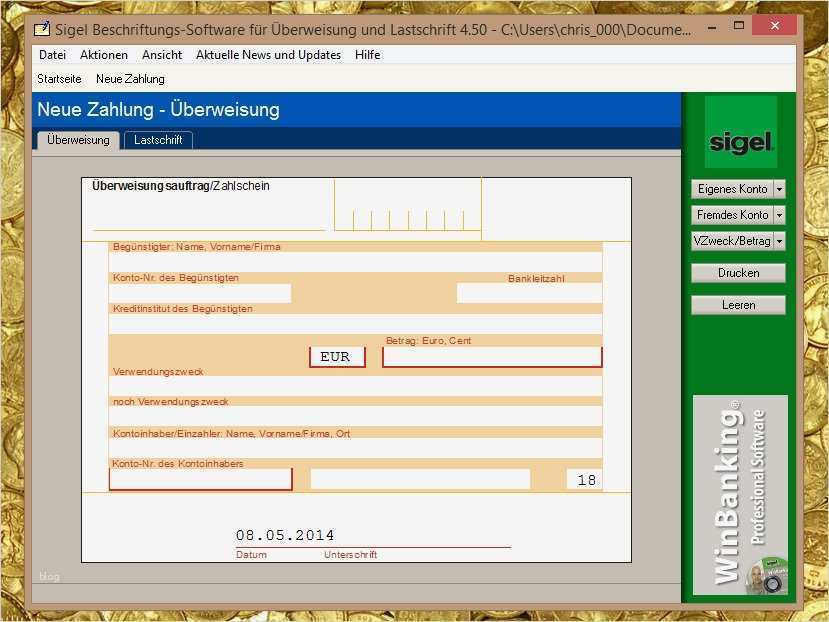This screenshot has width=829, height=622.
Task: Focus the Bankleitzahl field
Action: [529, 293]
